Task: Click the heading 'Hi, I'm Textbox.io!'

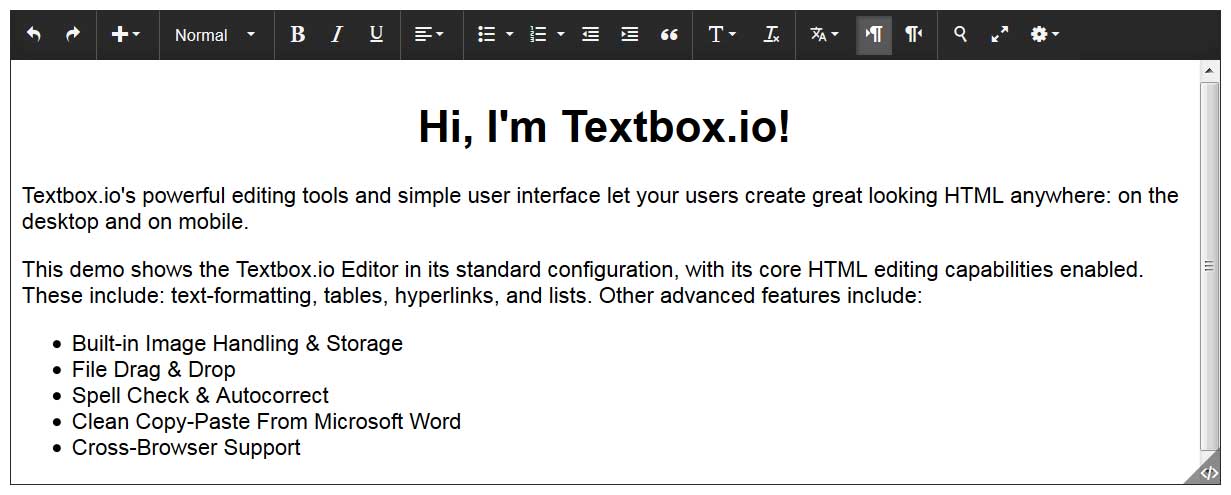Action: tap(604, 127)
